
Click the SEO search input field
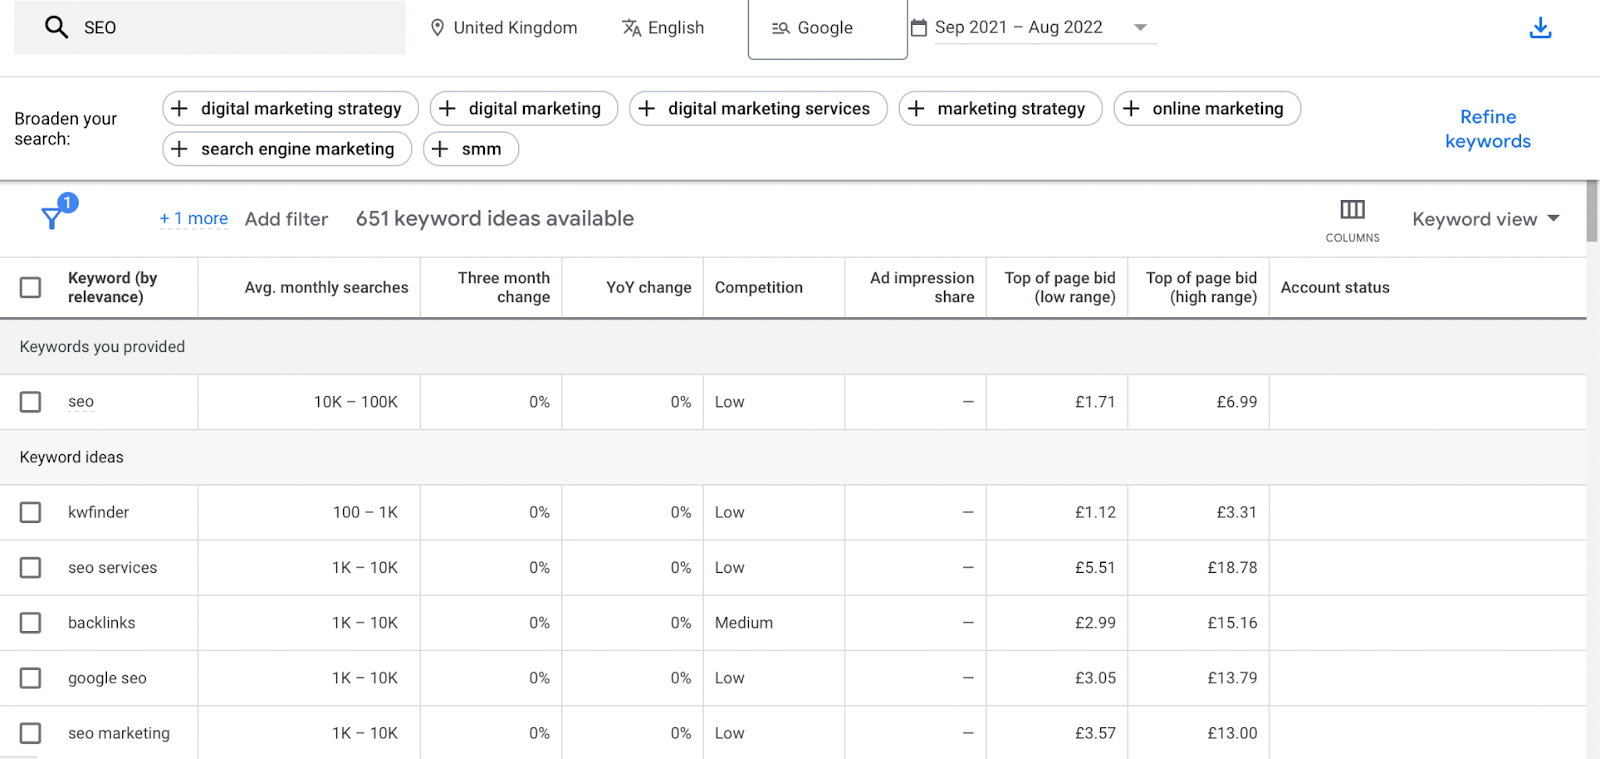pyautogui.click(x=240, y=28)
